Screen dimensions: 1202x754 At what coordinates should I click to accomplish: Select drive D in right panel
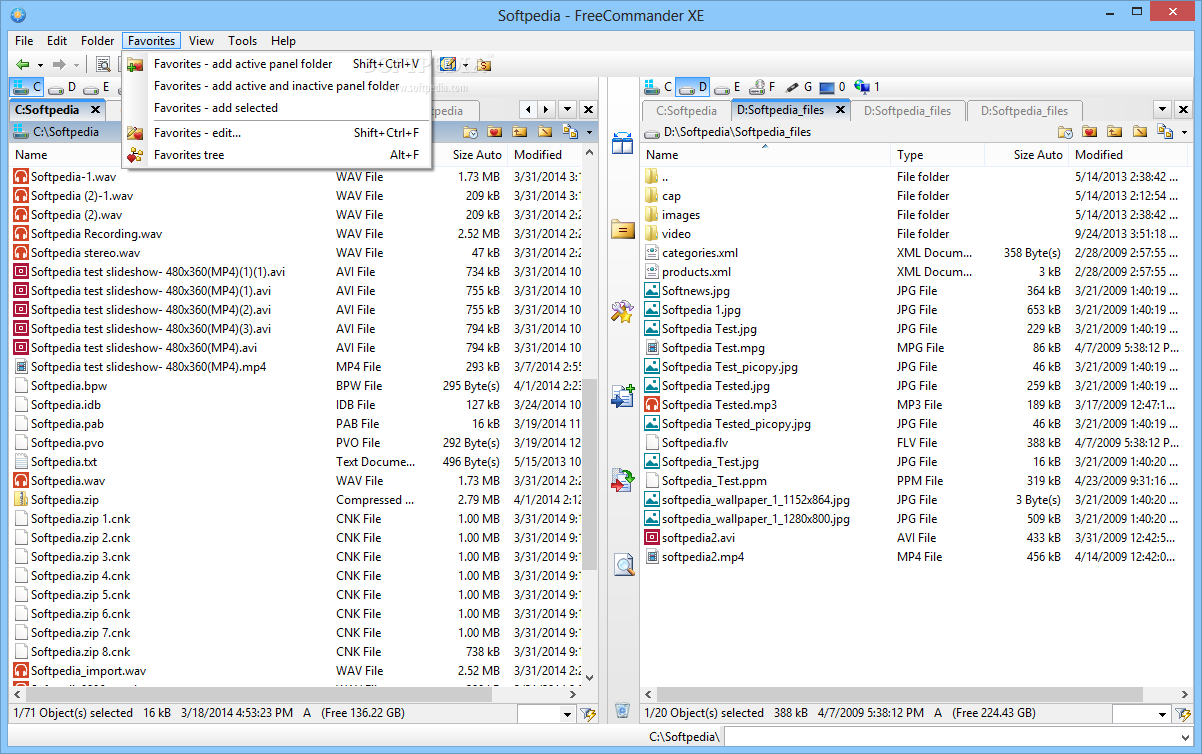click(692, 87)
